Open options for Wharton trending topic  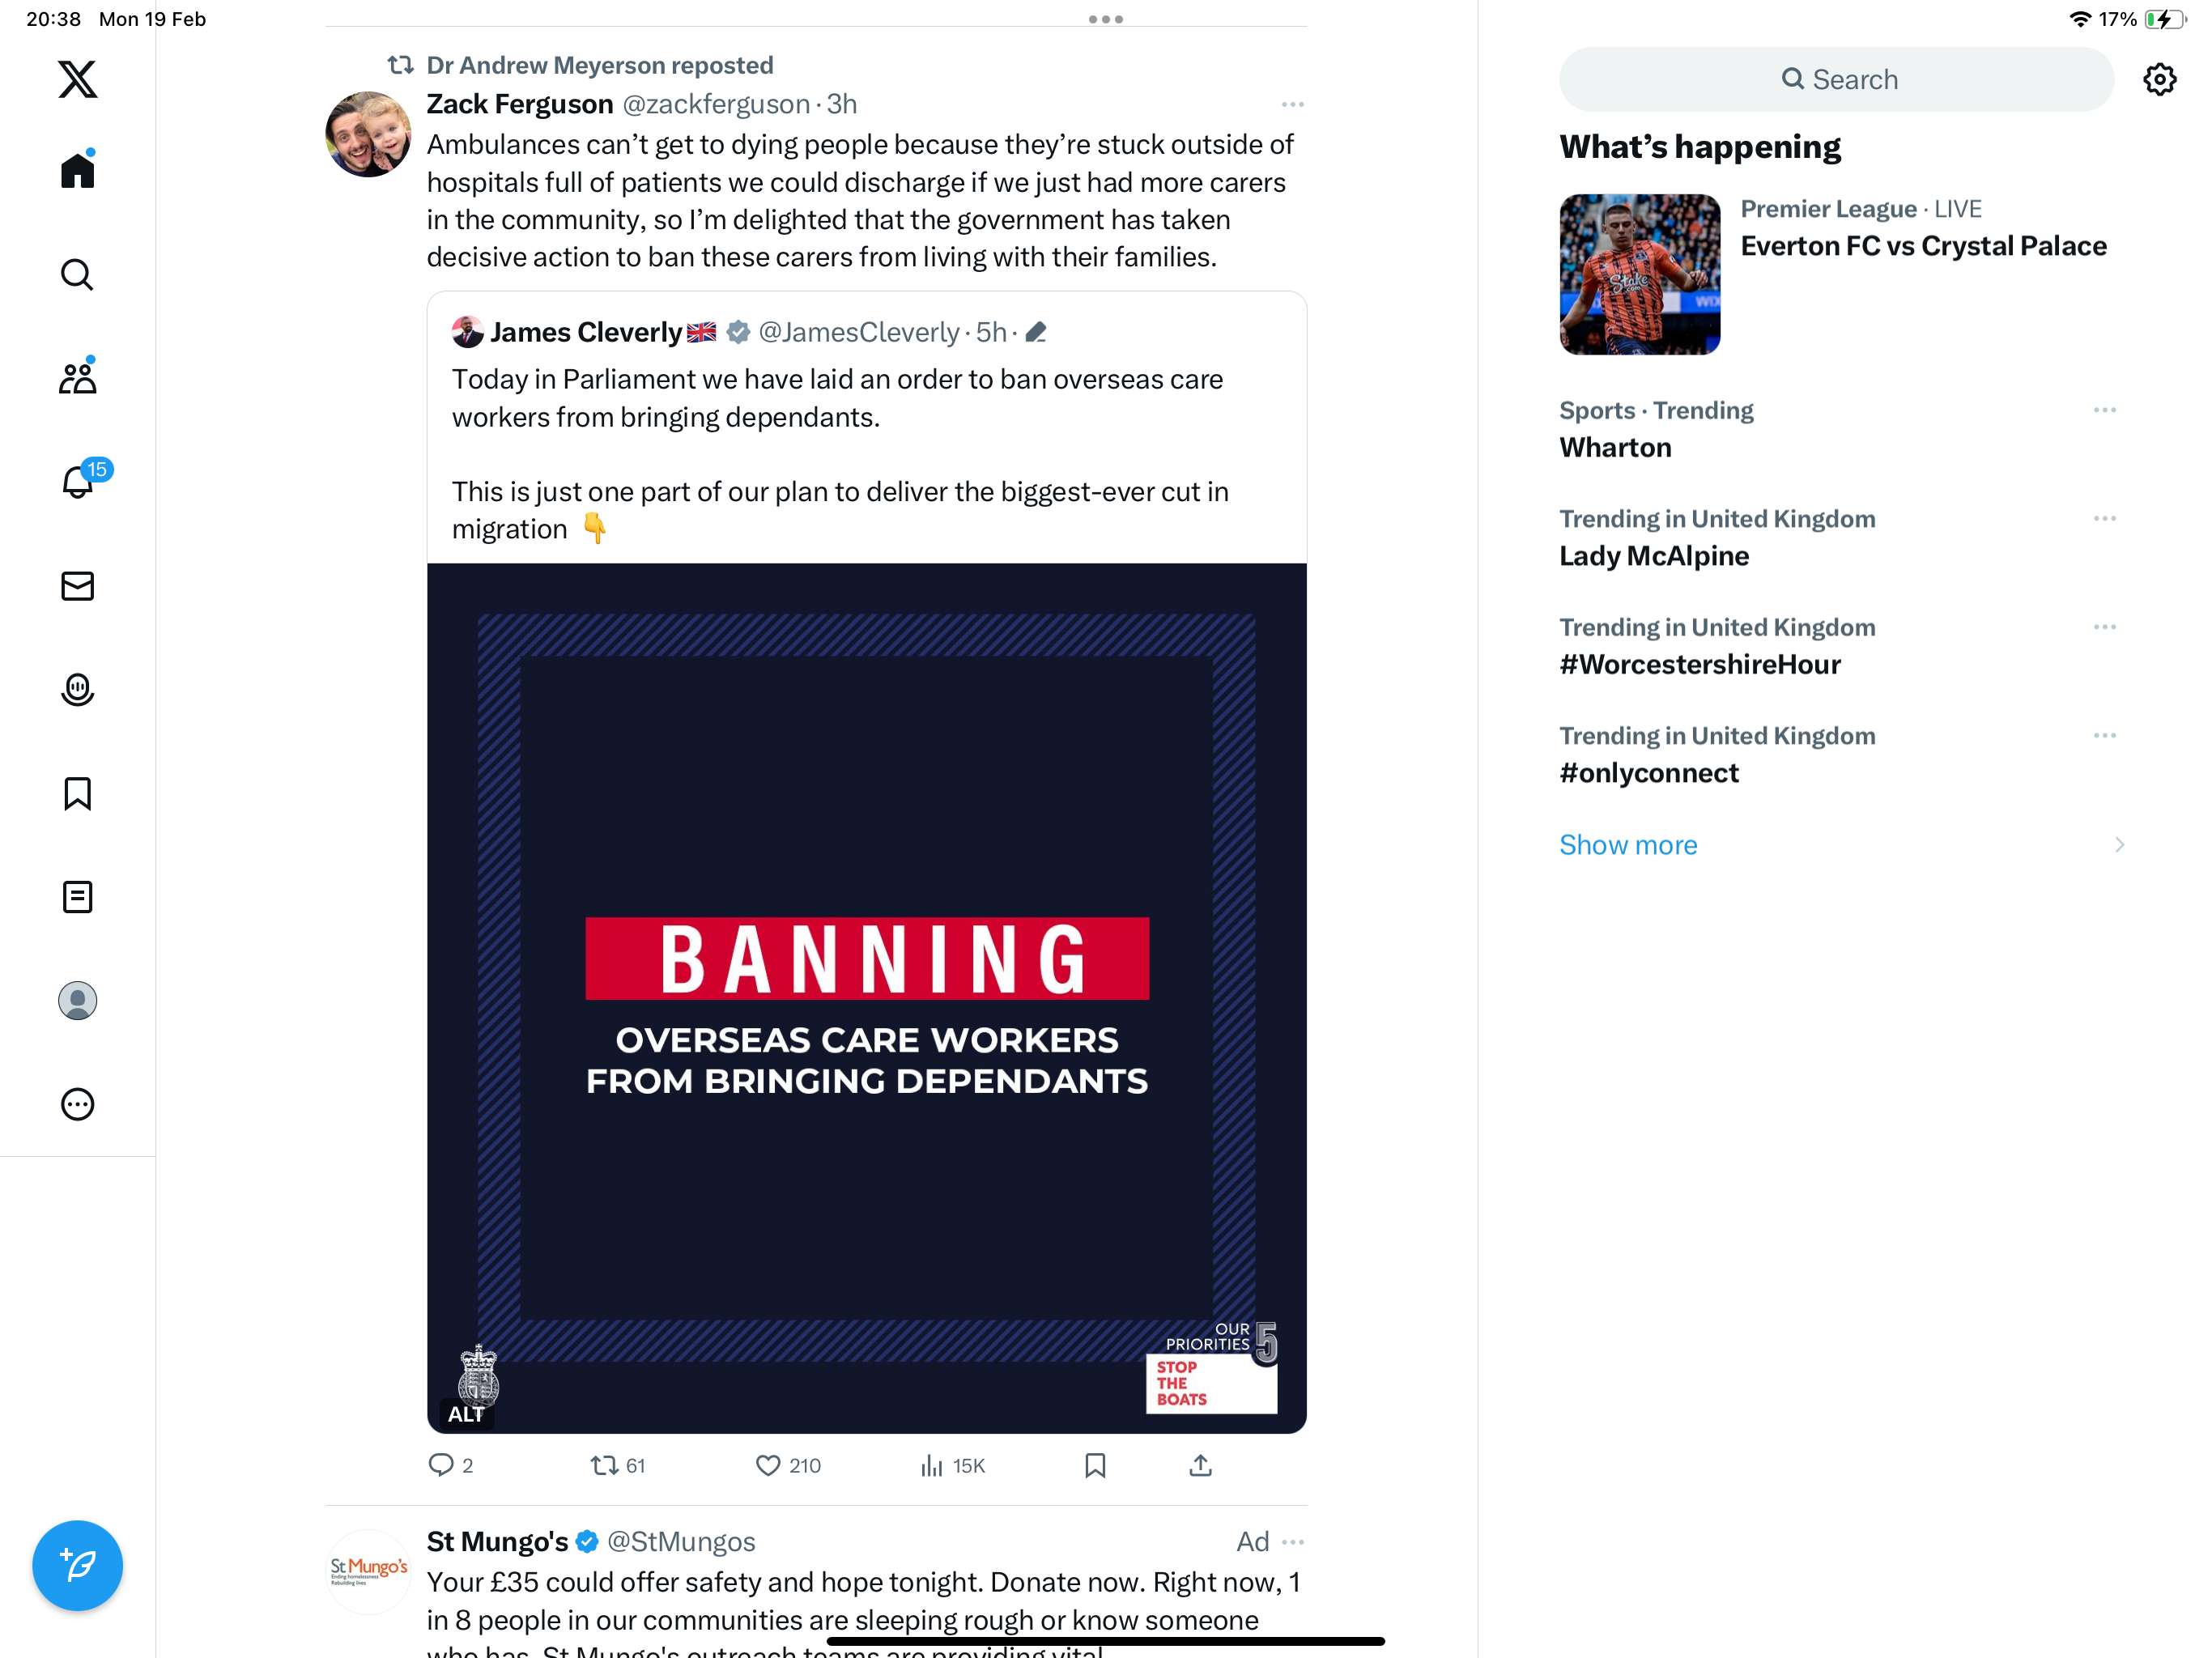pyautogui.click(x=2104, y=410)
